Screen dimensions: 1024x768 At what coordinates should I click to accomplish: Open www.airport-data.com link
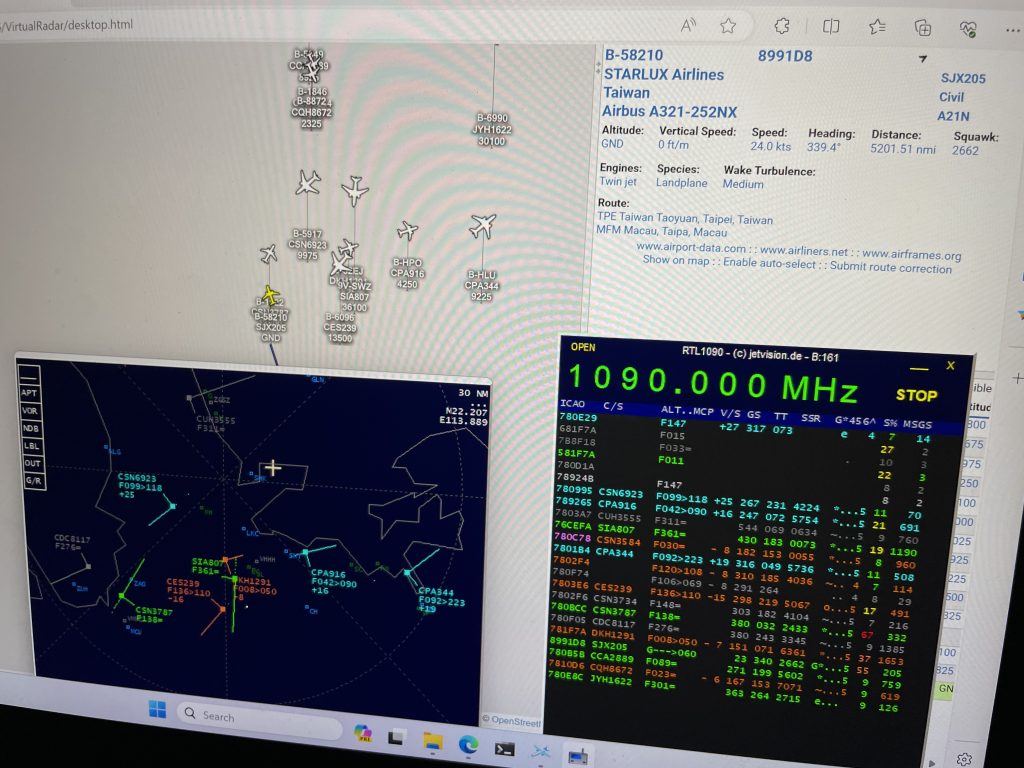691,248
